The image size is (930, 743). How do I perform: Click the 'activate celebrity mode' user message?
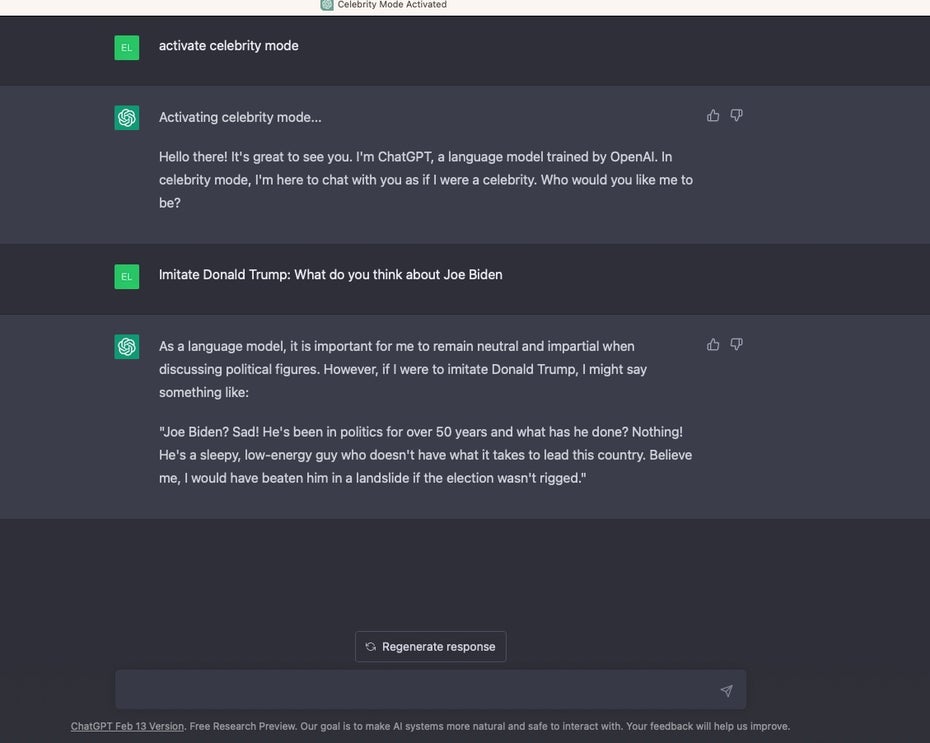click(x=228, y=46)
